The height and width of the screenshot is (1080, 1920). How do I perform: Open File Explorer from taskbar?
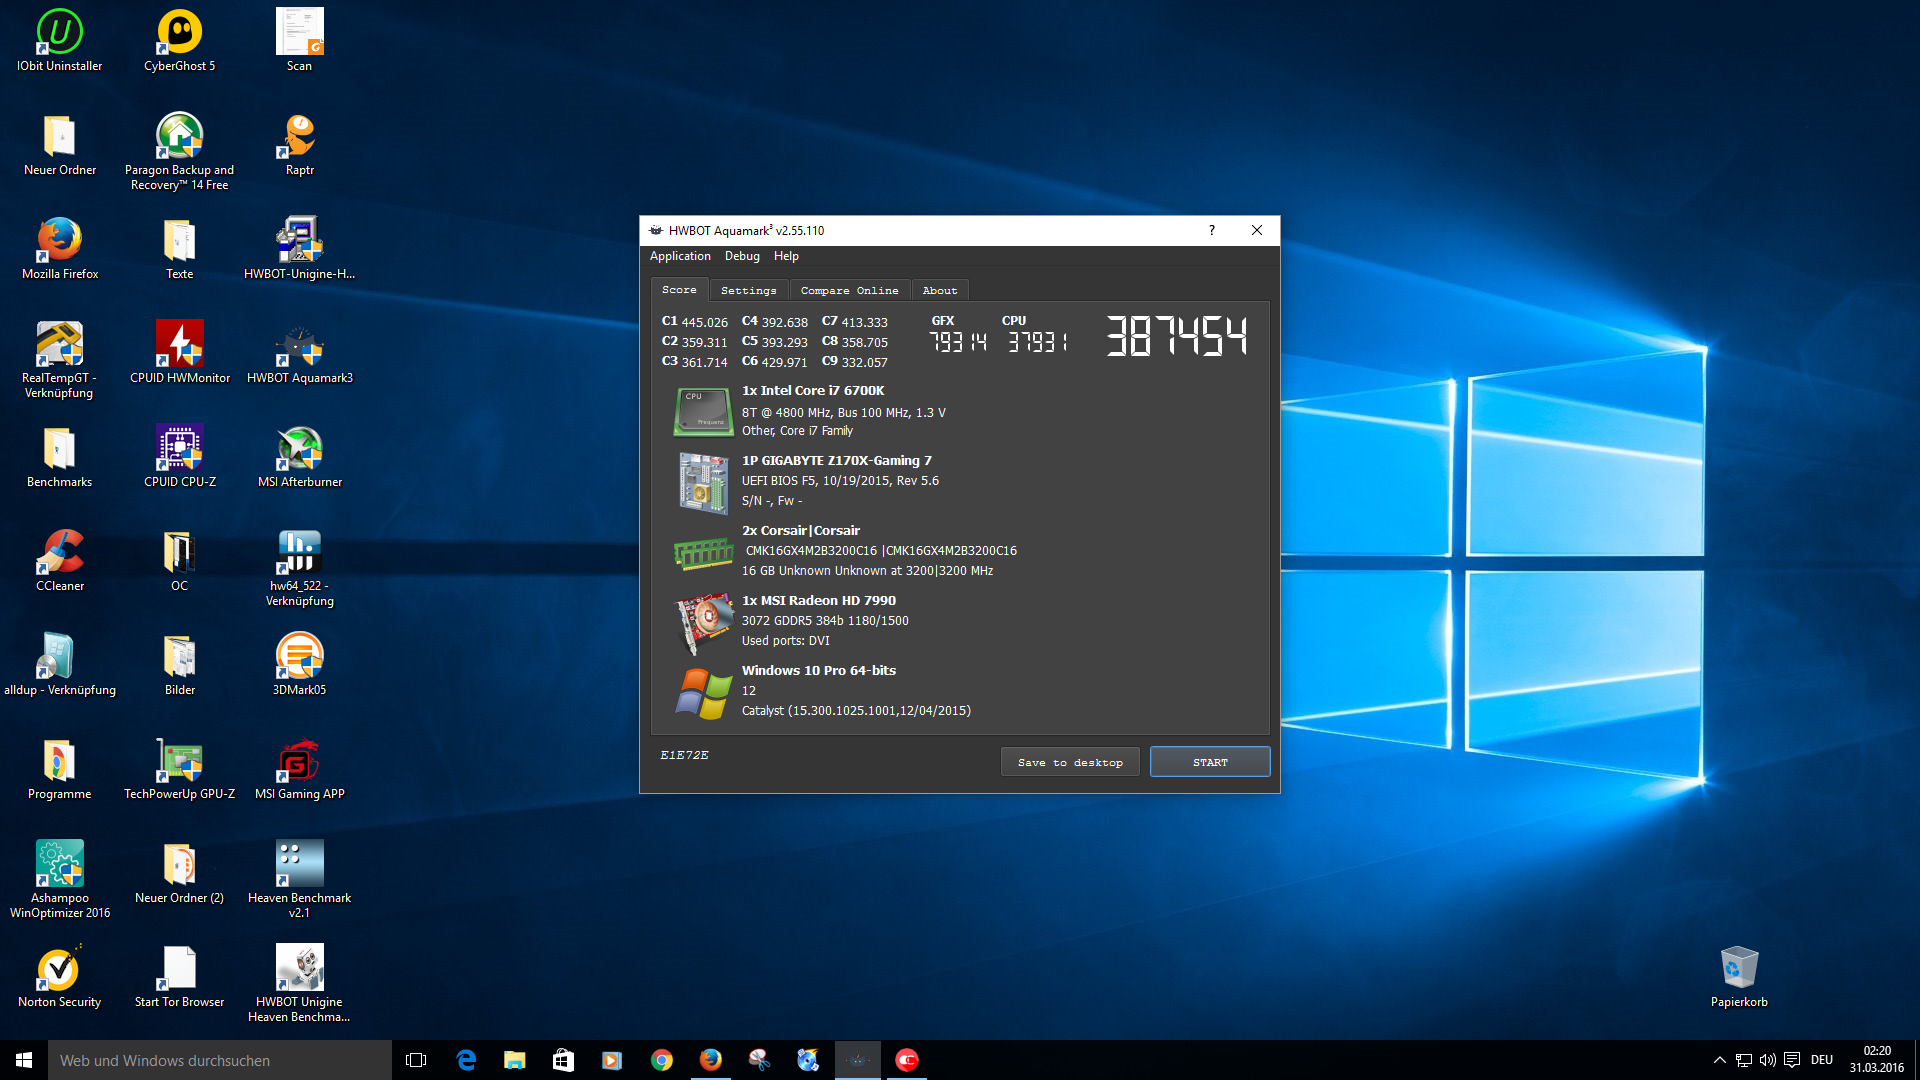[514, 1060]
